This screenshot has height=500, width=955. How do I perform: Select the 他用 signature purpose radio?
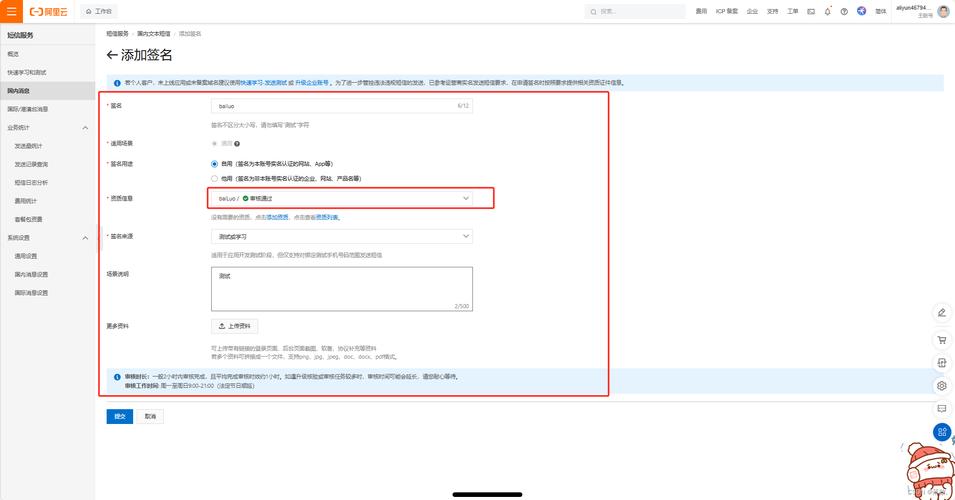(x=214, y=178)
